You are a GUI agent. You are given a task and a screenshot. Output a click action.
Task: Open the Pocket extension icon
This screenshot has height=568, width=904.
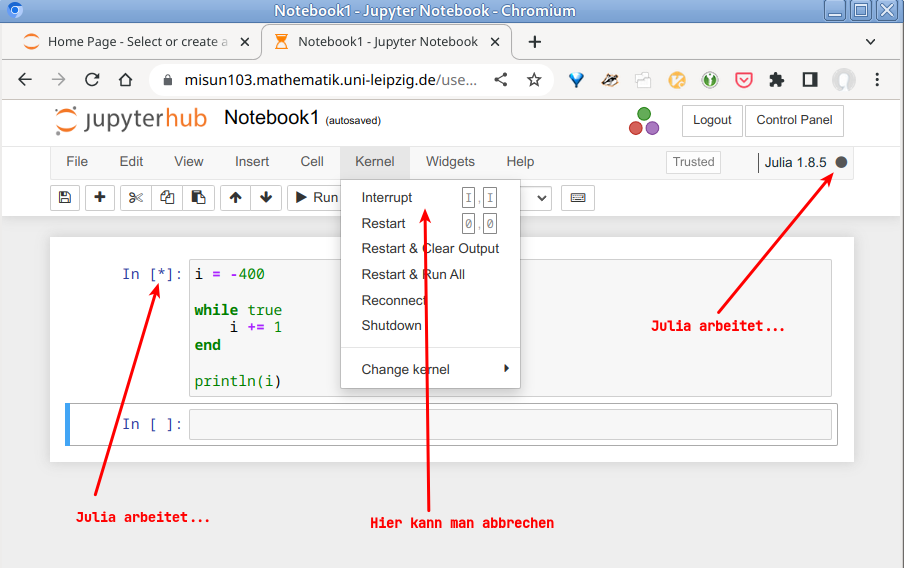(x=744, y=80)
